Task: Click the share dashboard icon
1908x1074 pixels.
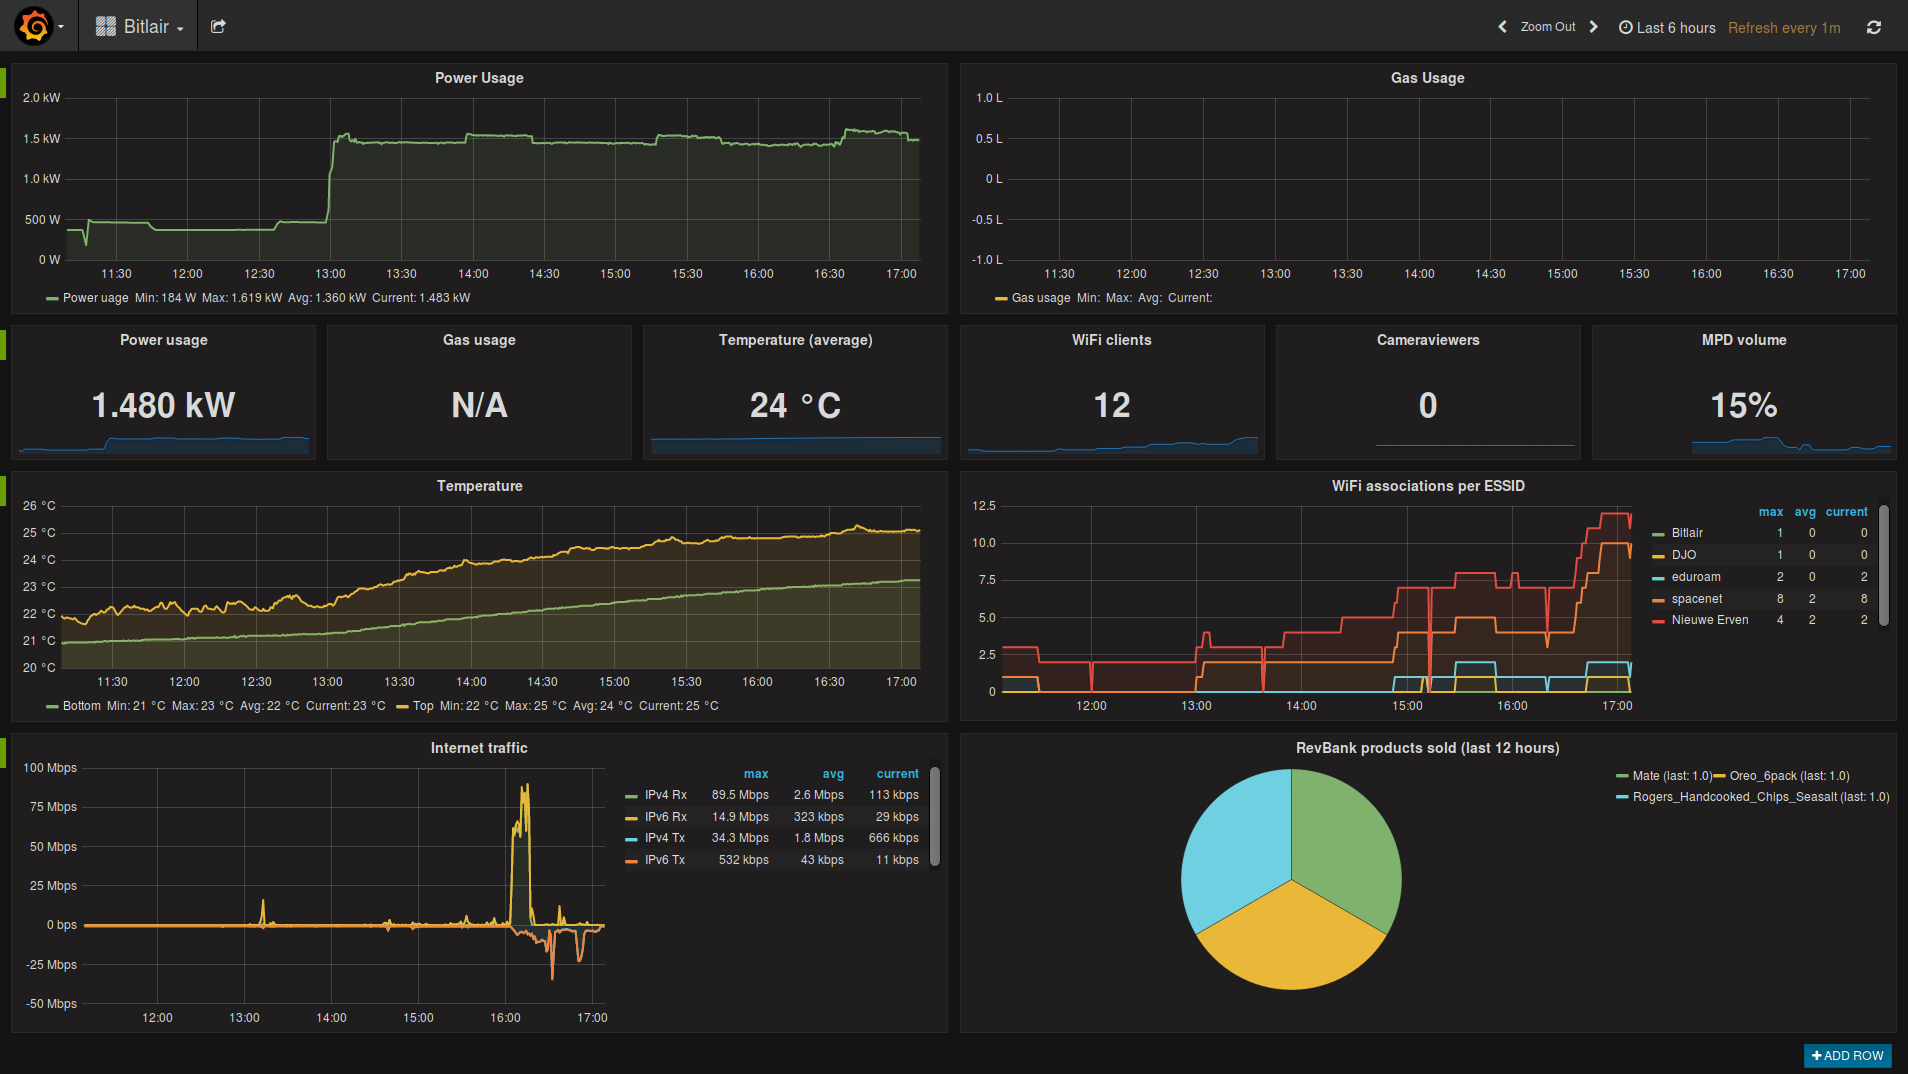Action: click(218, 27)
